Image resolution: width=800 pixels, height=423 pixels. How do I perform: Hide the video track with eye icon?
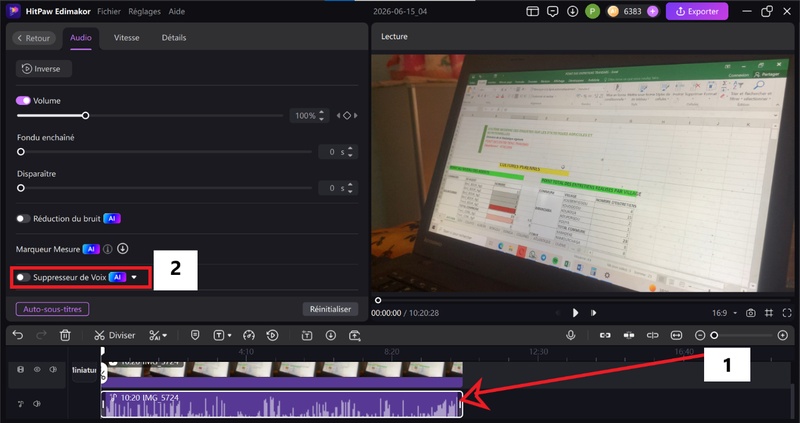[x=37, y=369]
